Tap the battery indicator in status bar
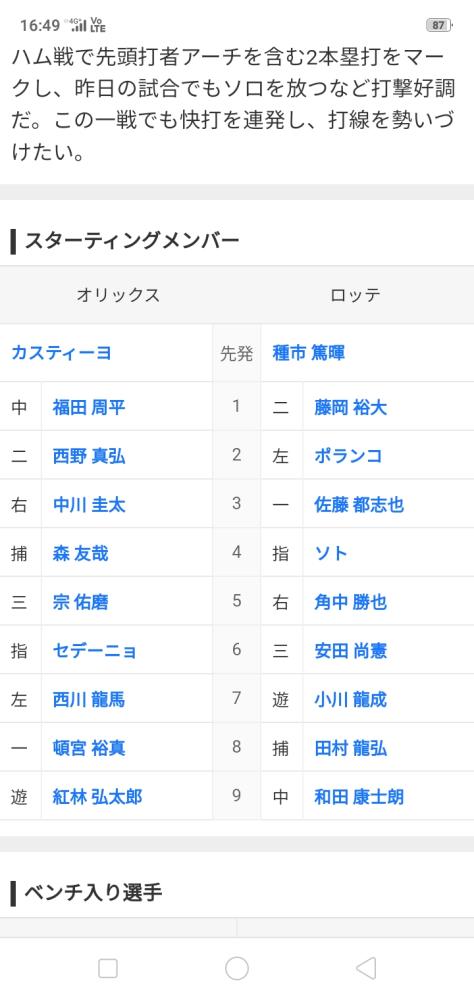The width and height of the screenshot is (474, 1000). [x=439, y=26]
